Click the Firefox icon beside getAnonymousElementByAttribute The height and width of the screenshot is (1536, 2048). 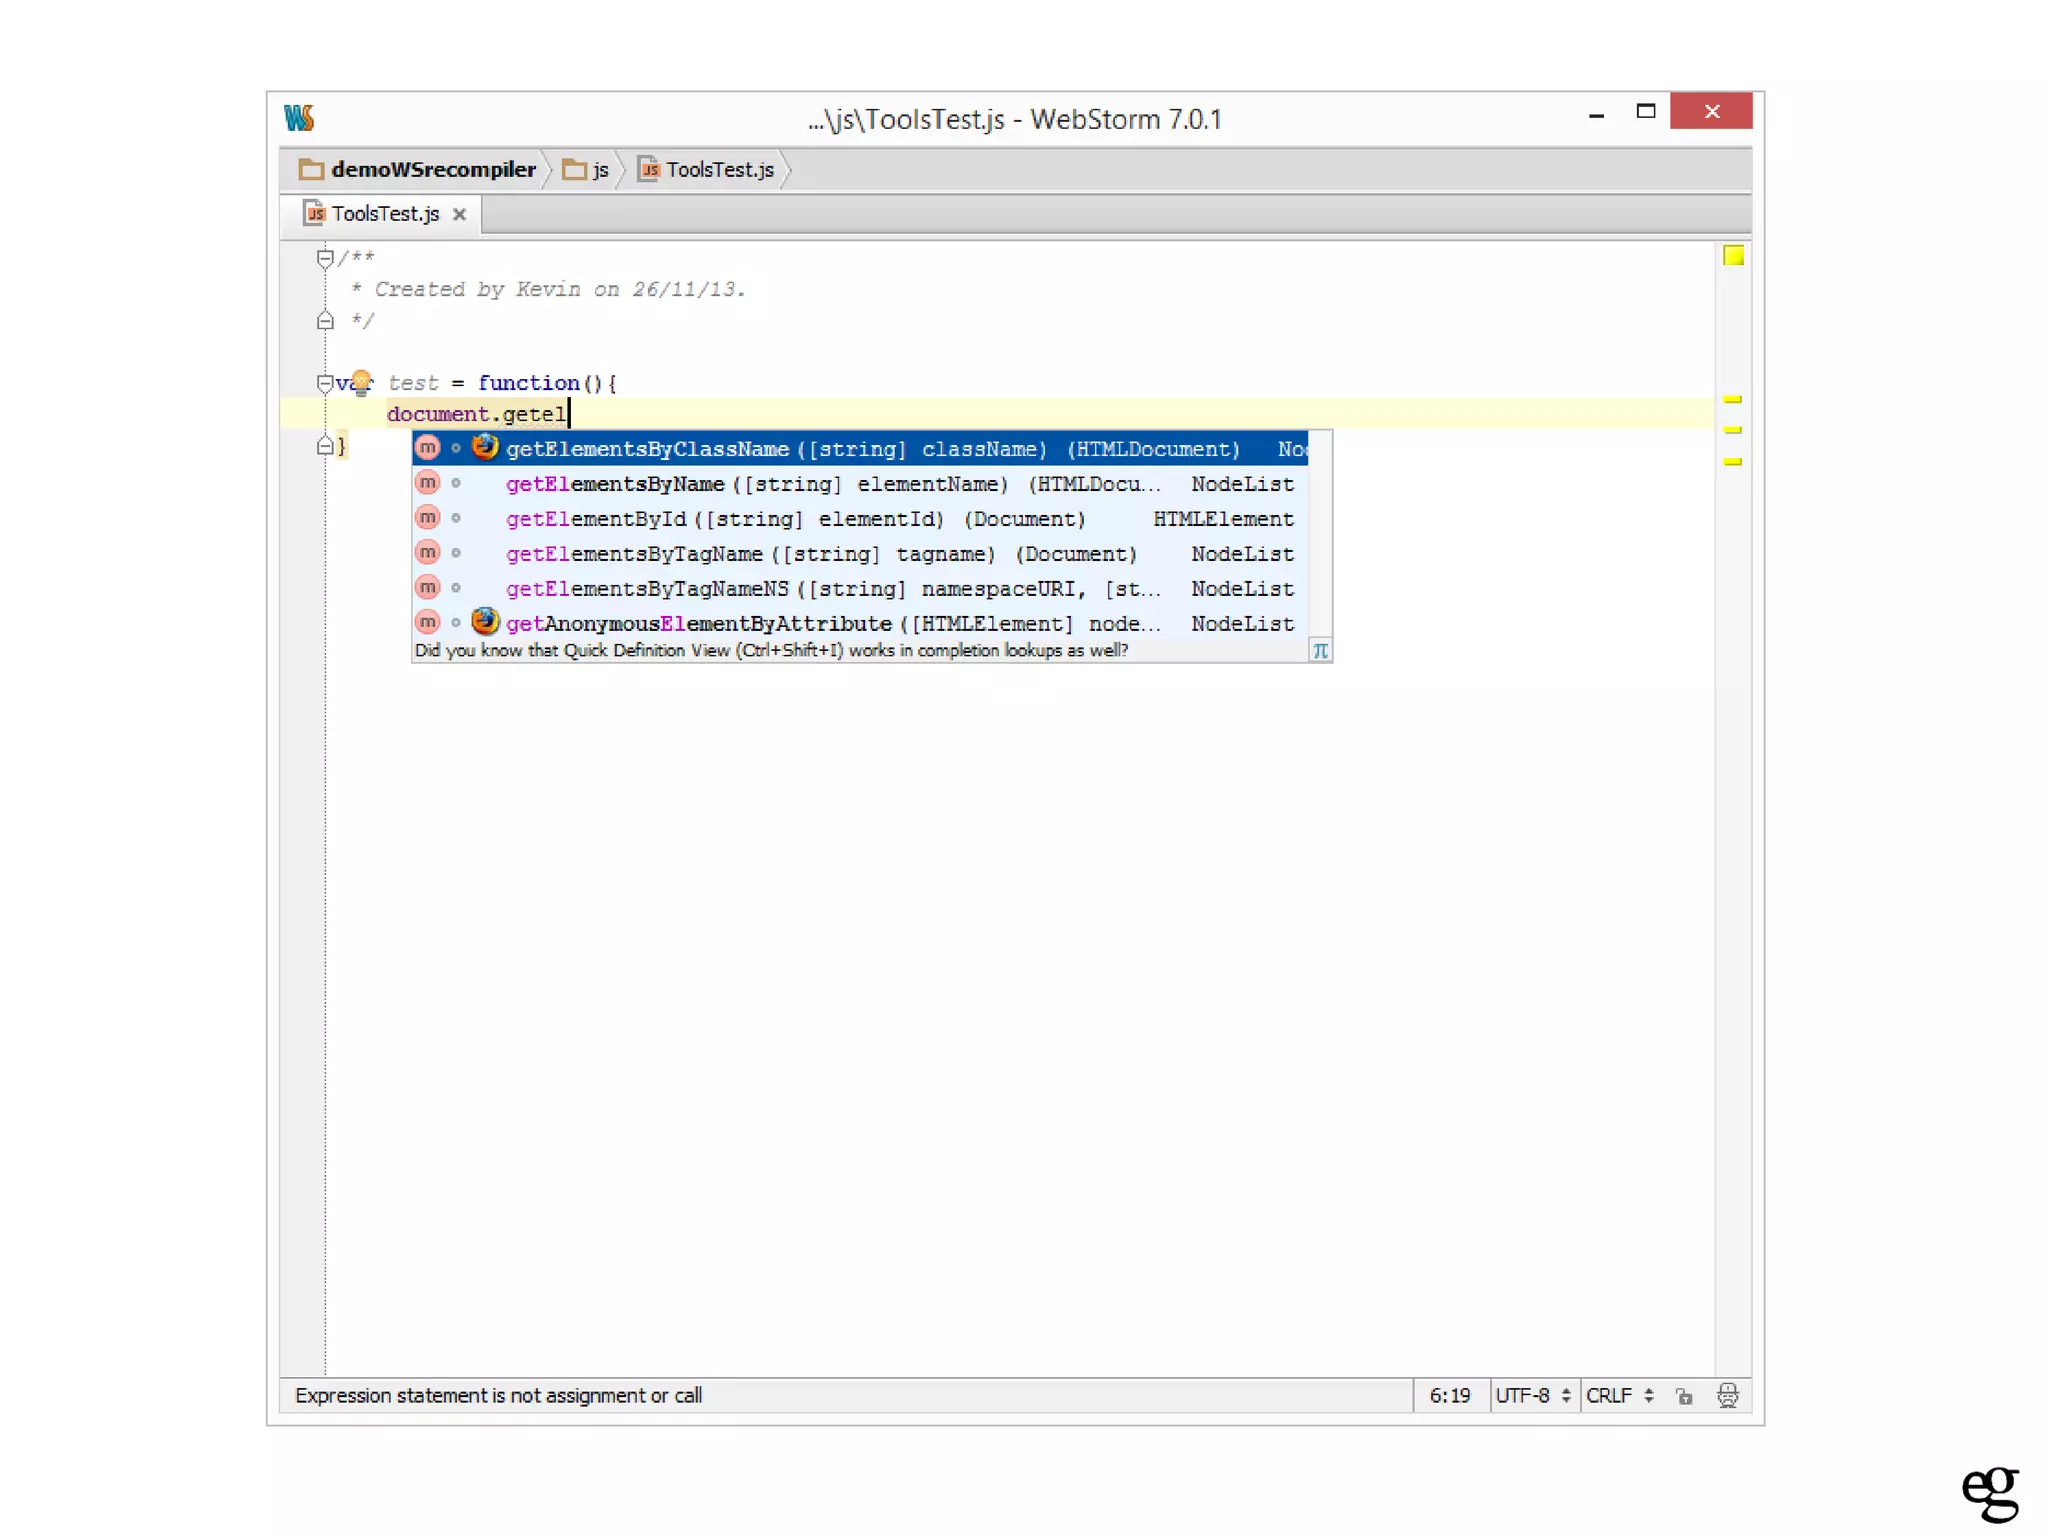pyautogui.click(x=485, y=622)
